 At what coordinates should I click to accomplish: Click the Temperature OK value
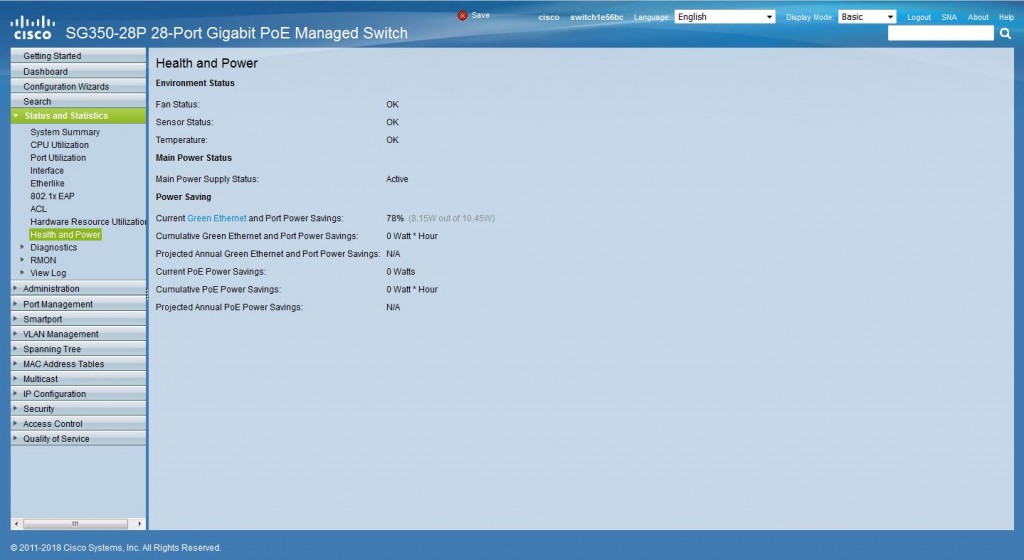click(x=392, y=140)
